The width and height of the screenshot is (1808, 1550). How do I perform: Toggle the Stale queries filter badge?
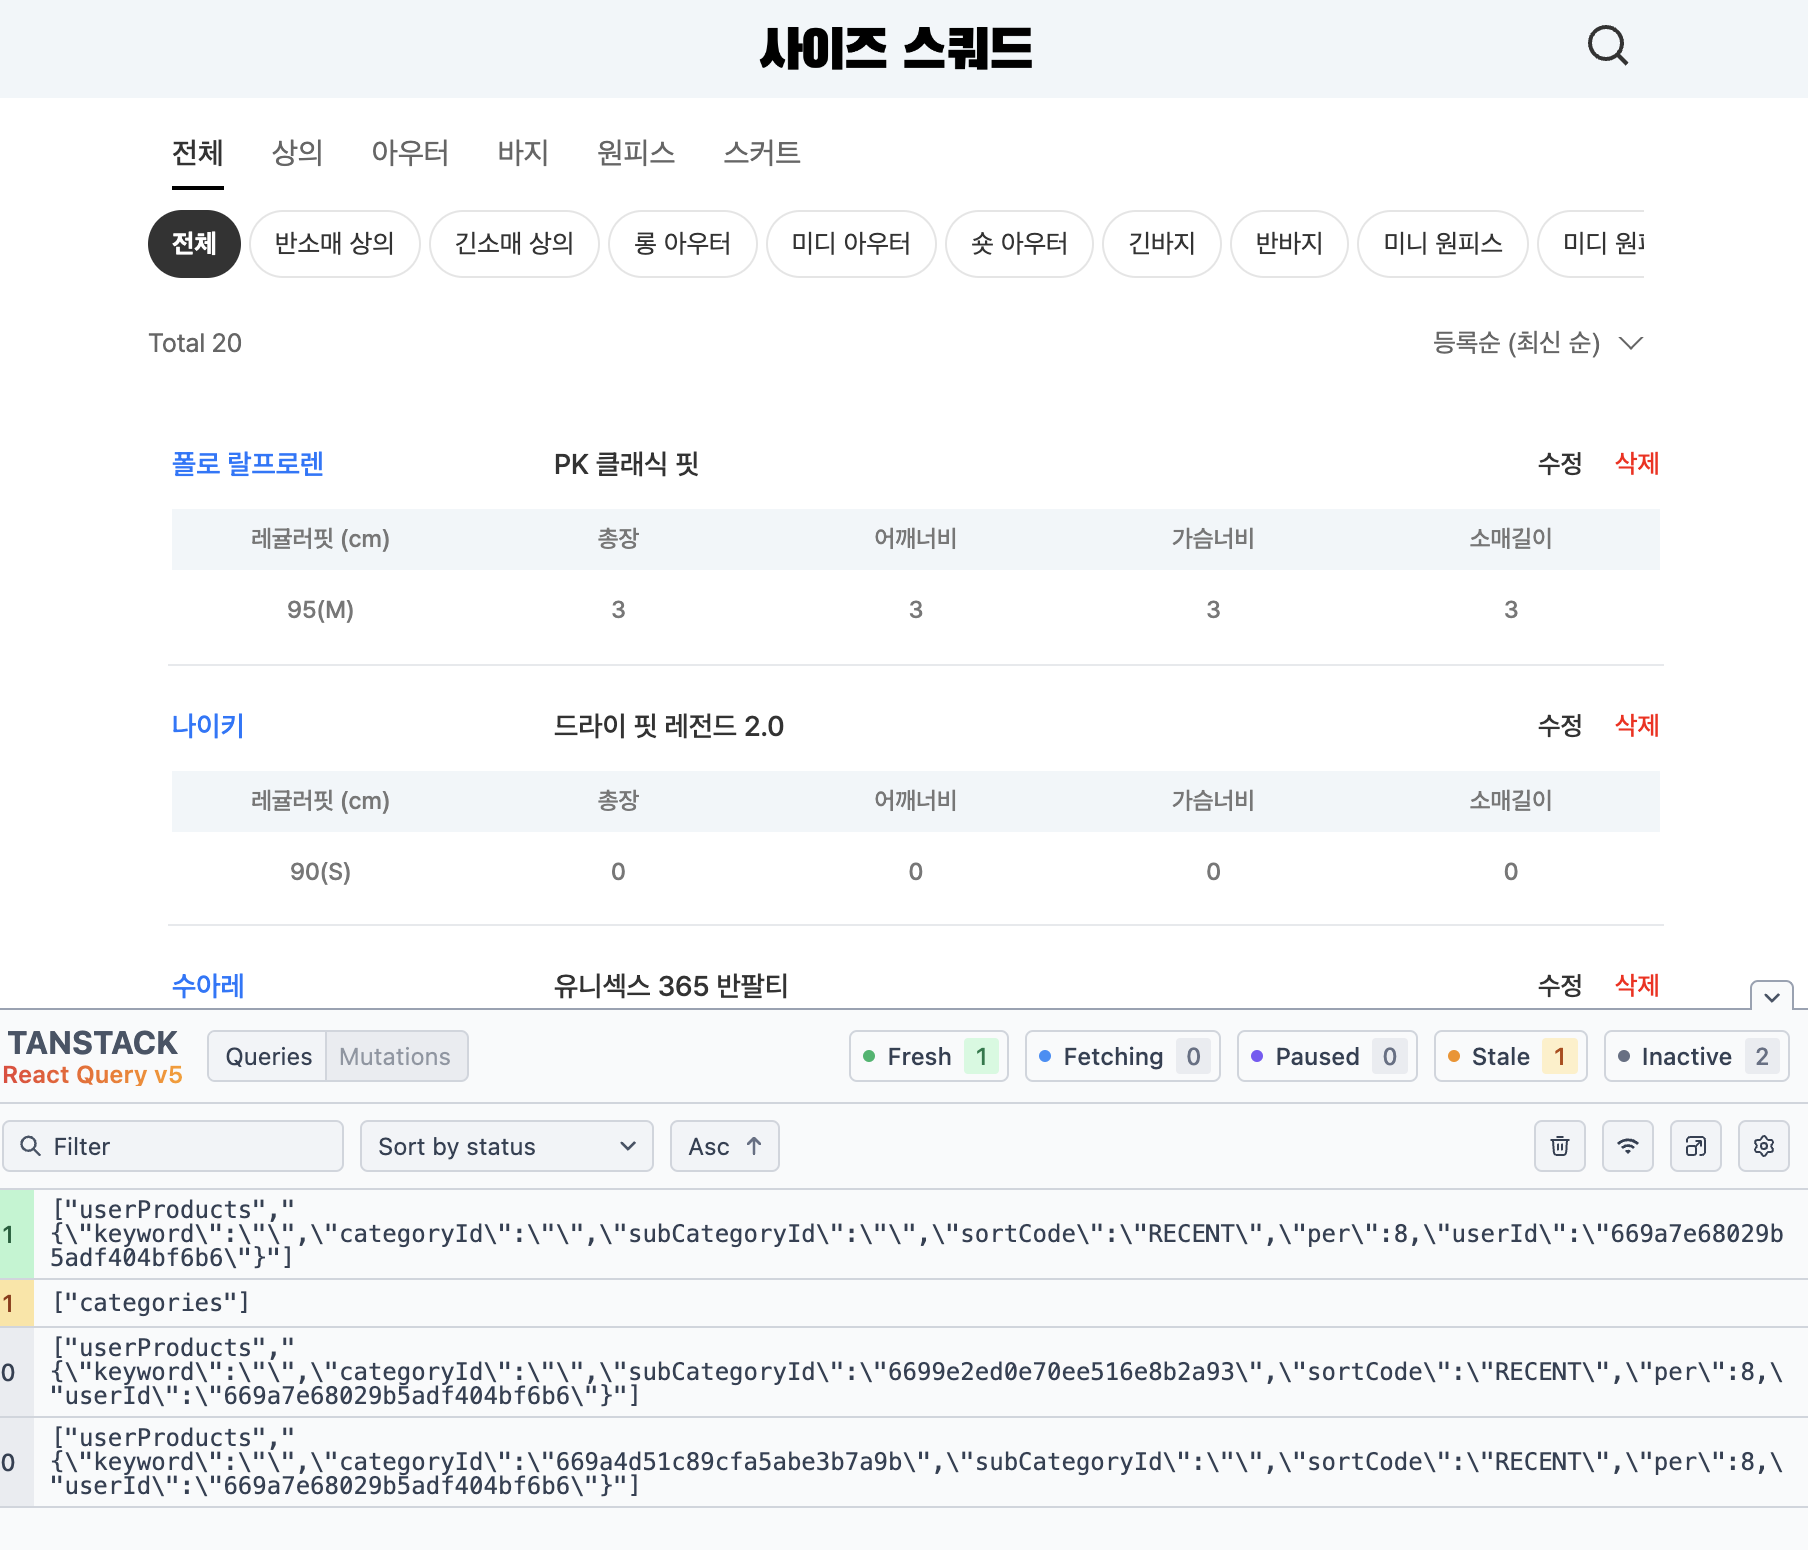(x=1510, y=1056)
